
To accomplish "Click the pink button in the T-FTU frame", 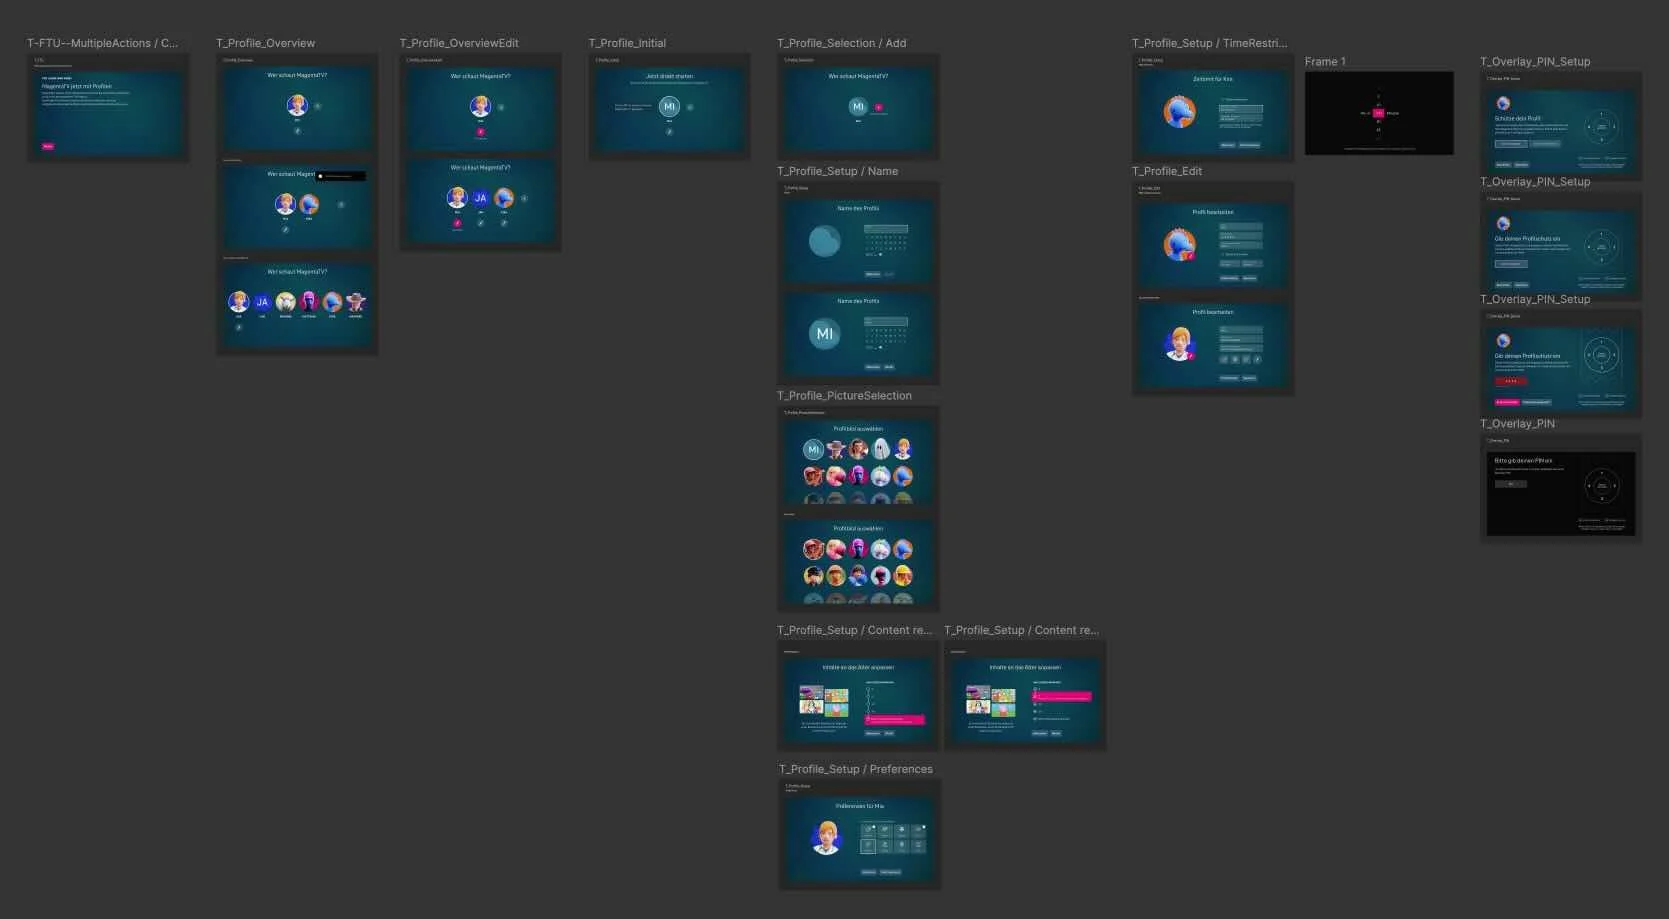I will click(x=48, y=146).
